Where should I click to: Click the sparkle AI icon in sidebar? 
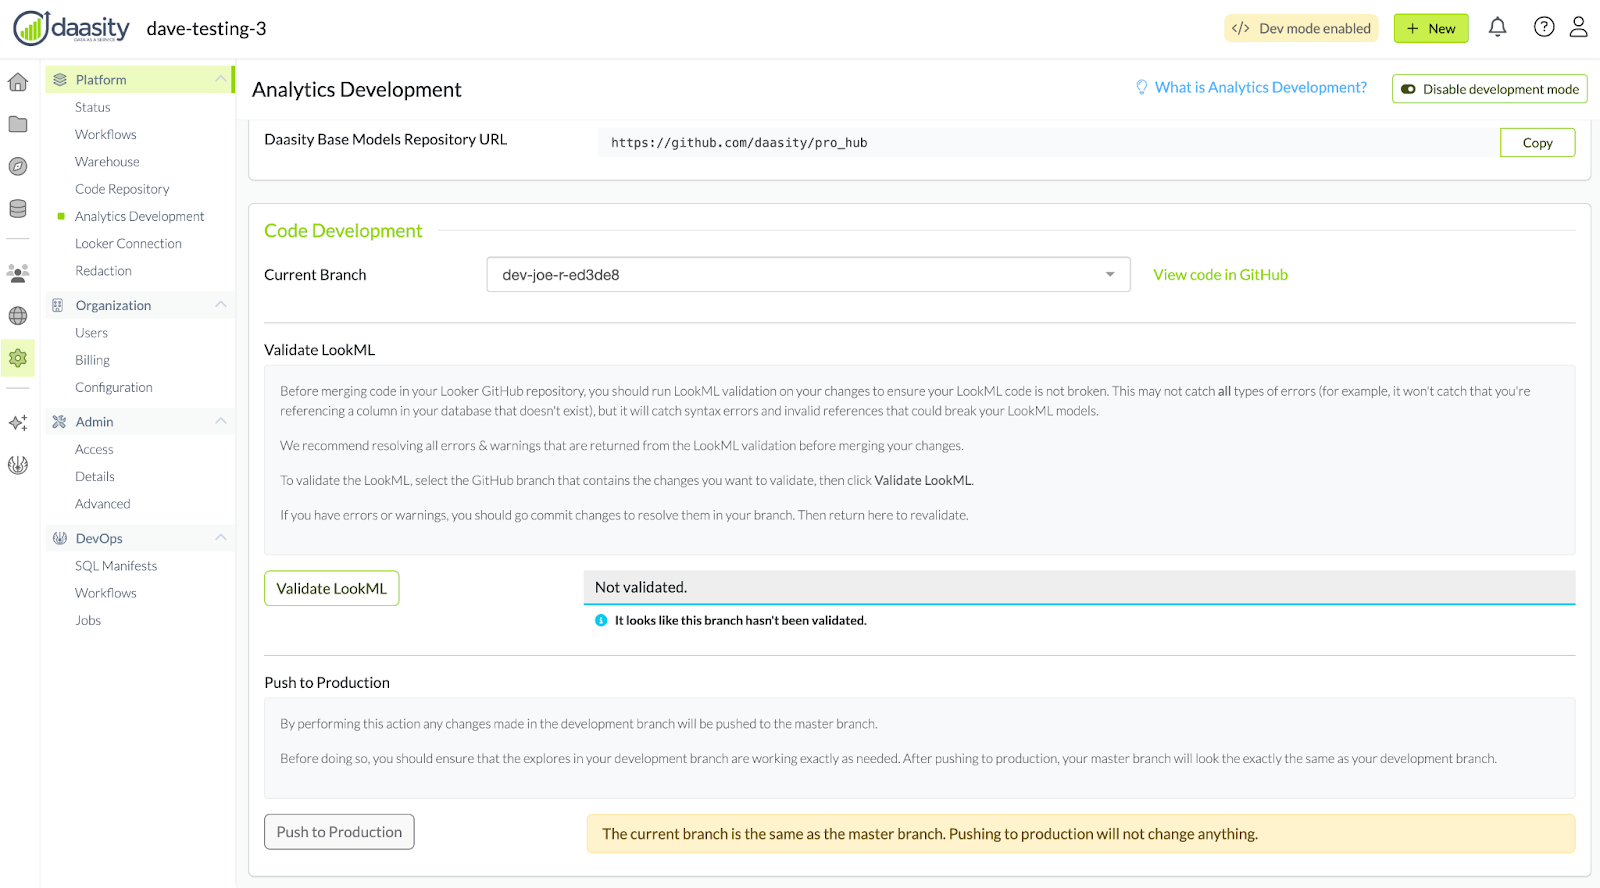pyautogui.click(x=18, y=423)
